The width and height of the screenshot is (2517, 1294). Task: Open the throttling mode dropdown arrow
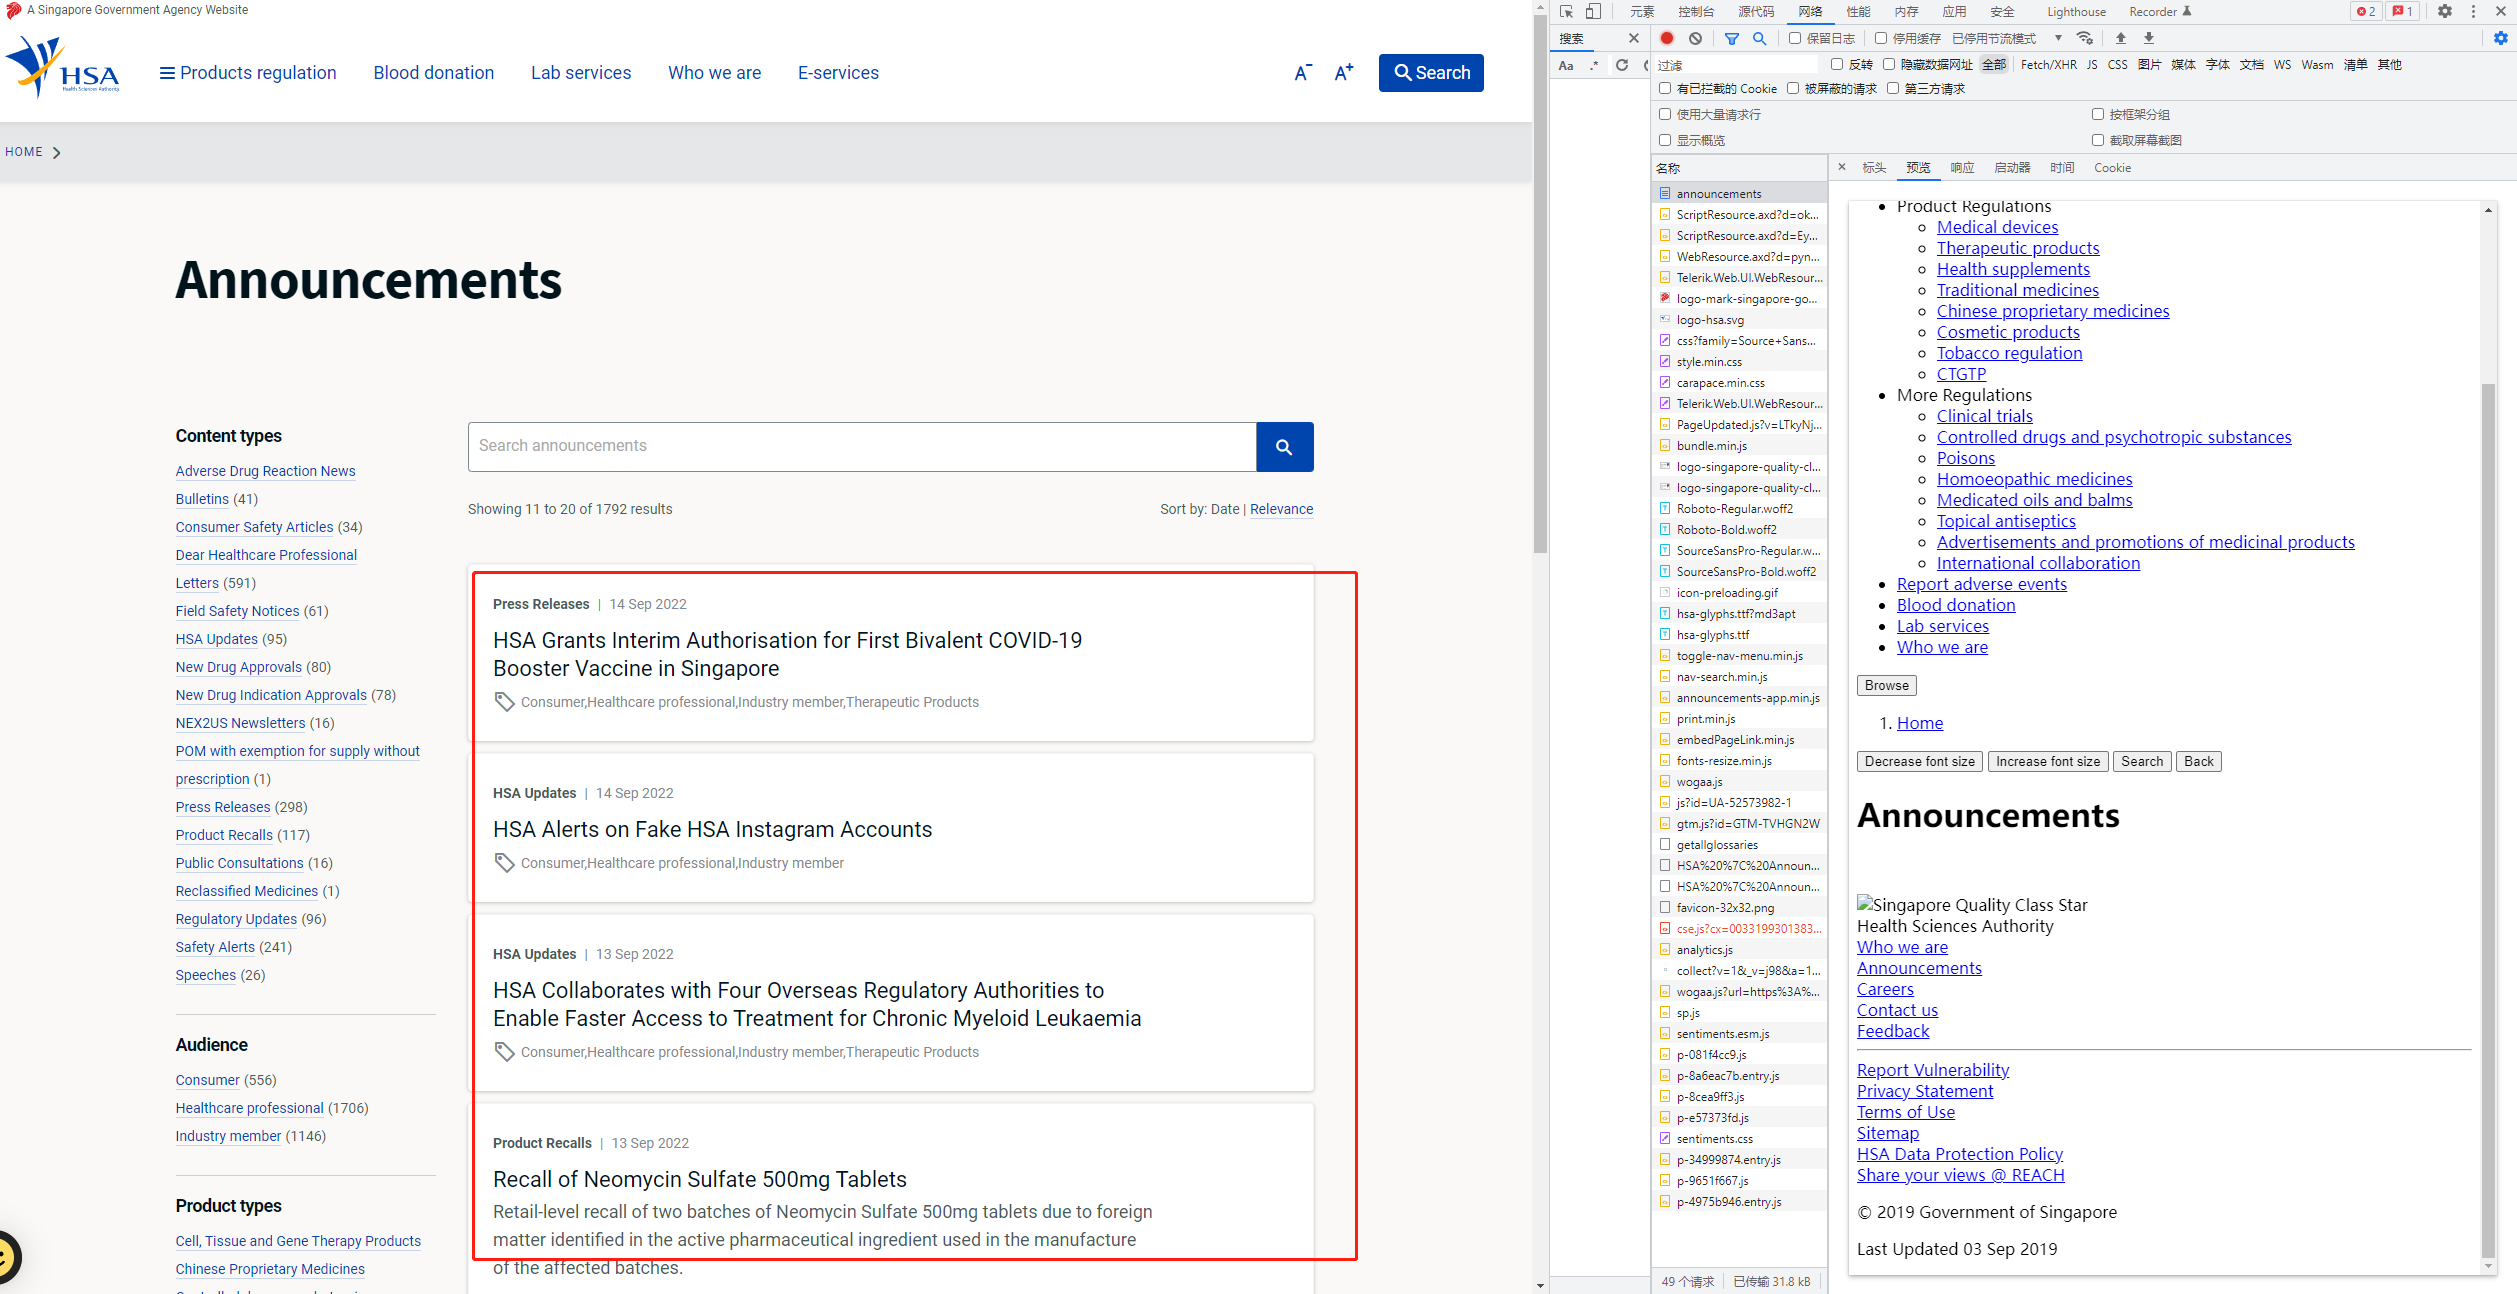pos(2058,38)
